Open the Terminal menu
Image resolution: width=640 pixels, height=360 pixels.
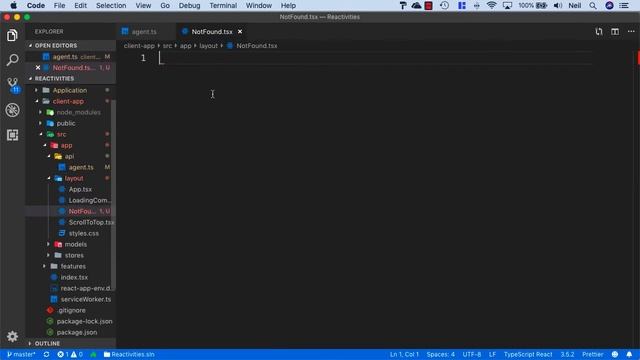(223, 5)
